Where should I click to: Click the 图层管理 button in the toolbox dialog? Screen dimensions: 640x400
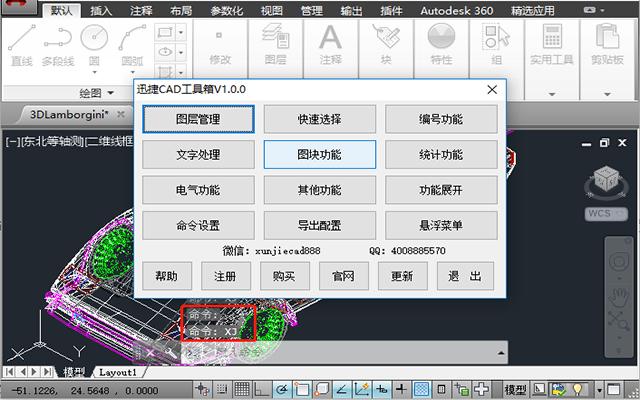pyautogui.click(x=198, y=119)
